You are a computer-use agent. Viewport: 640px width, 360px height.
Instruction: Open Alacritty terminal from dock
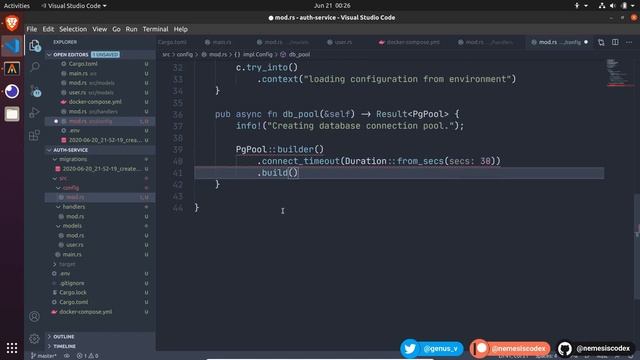(12, 69)
